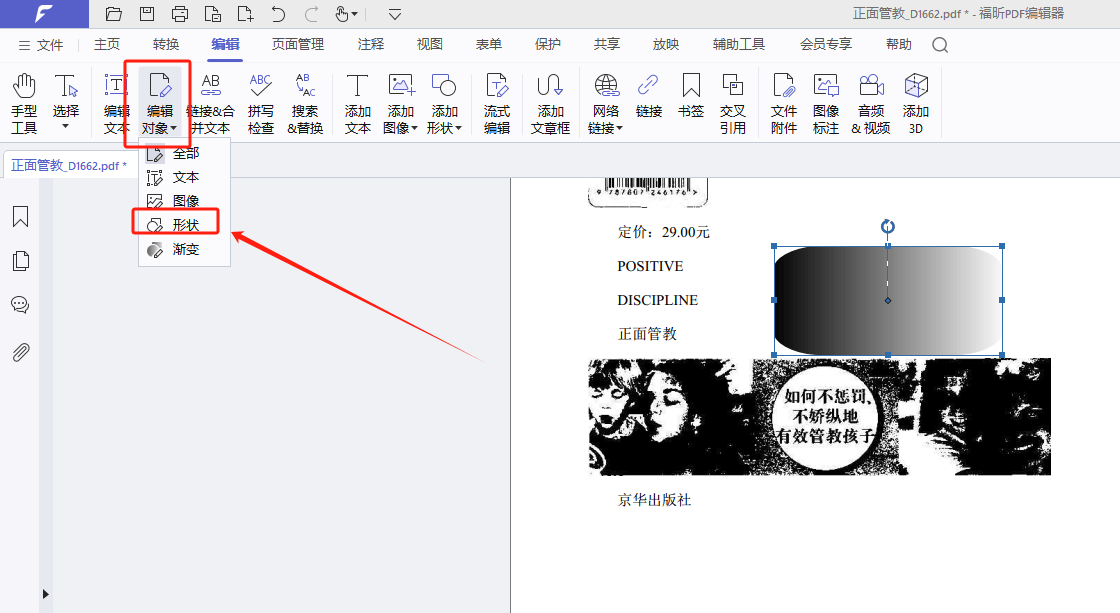The image size is (1120, 613).
Task: Click the rotation handle above gradient shape
Action: coord(887,227)
